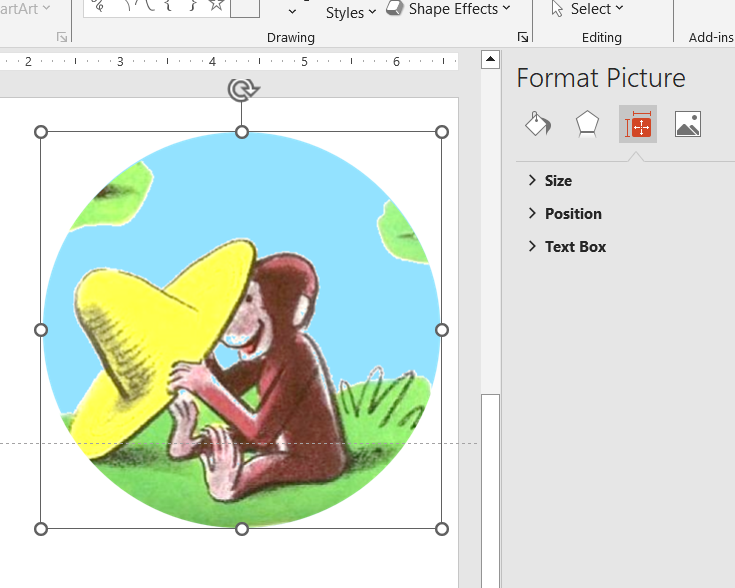Select the Size & Properties tab icon

[638, 124]
